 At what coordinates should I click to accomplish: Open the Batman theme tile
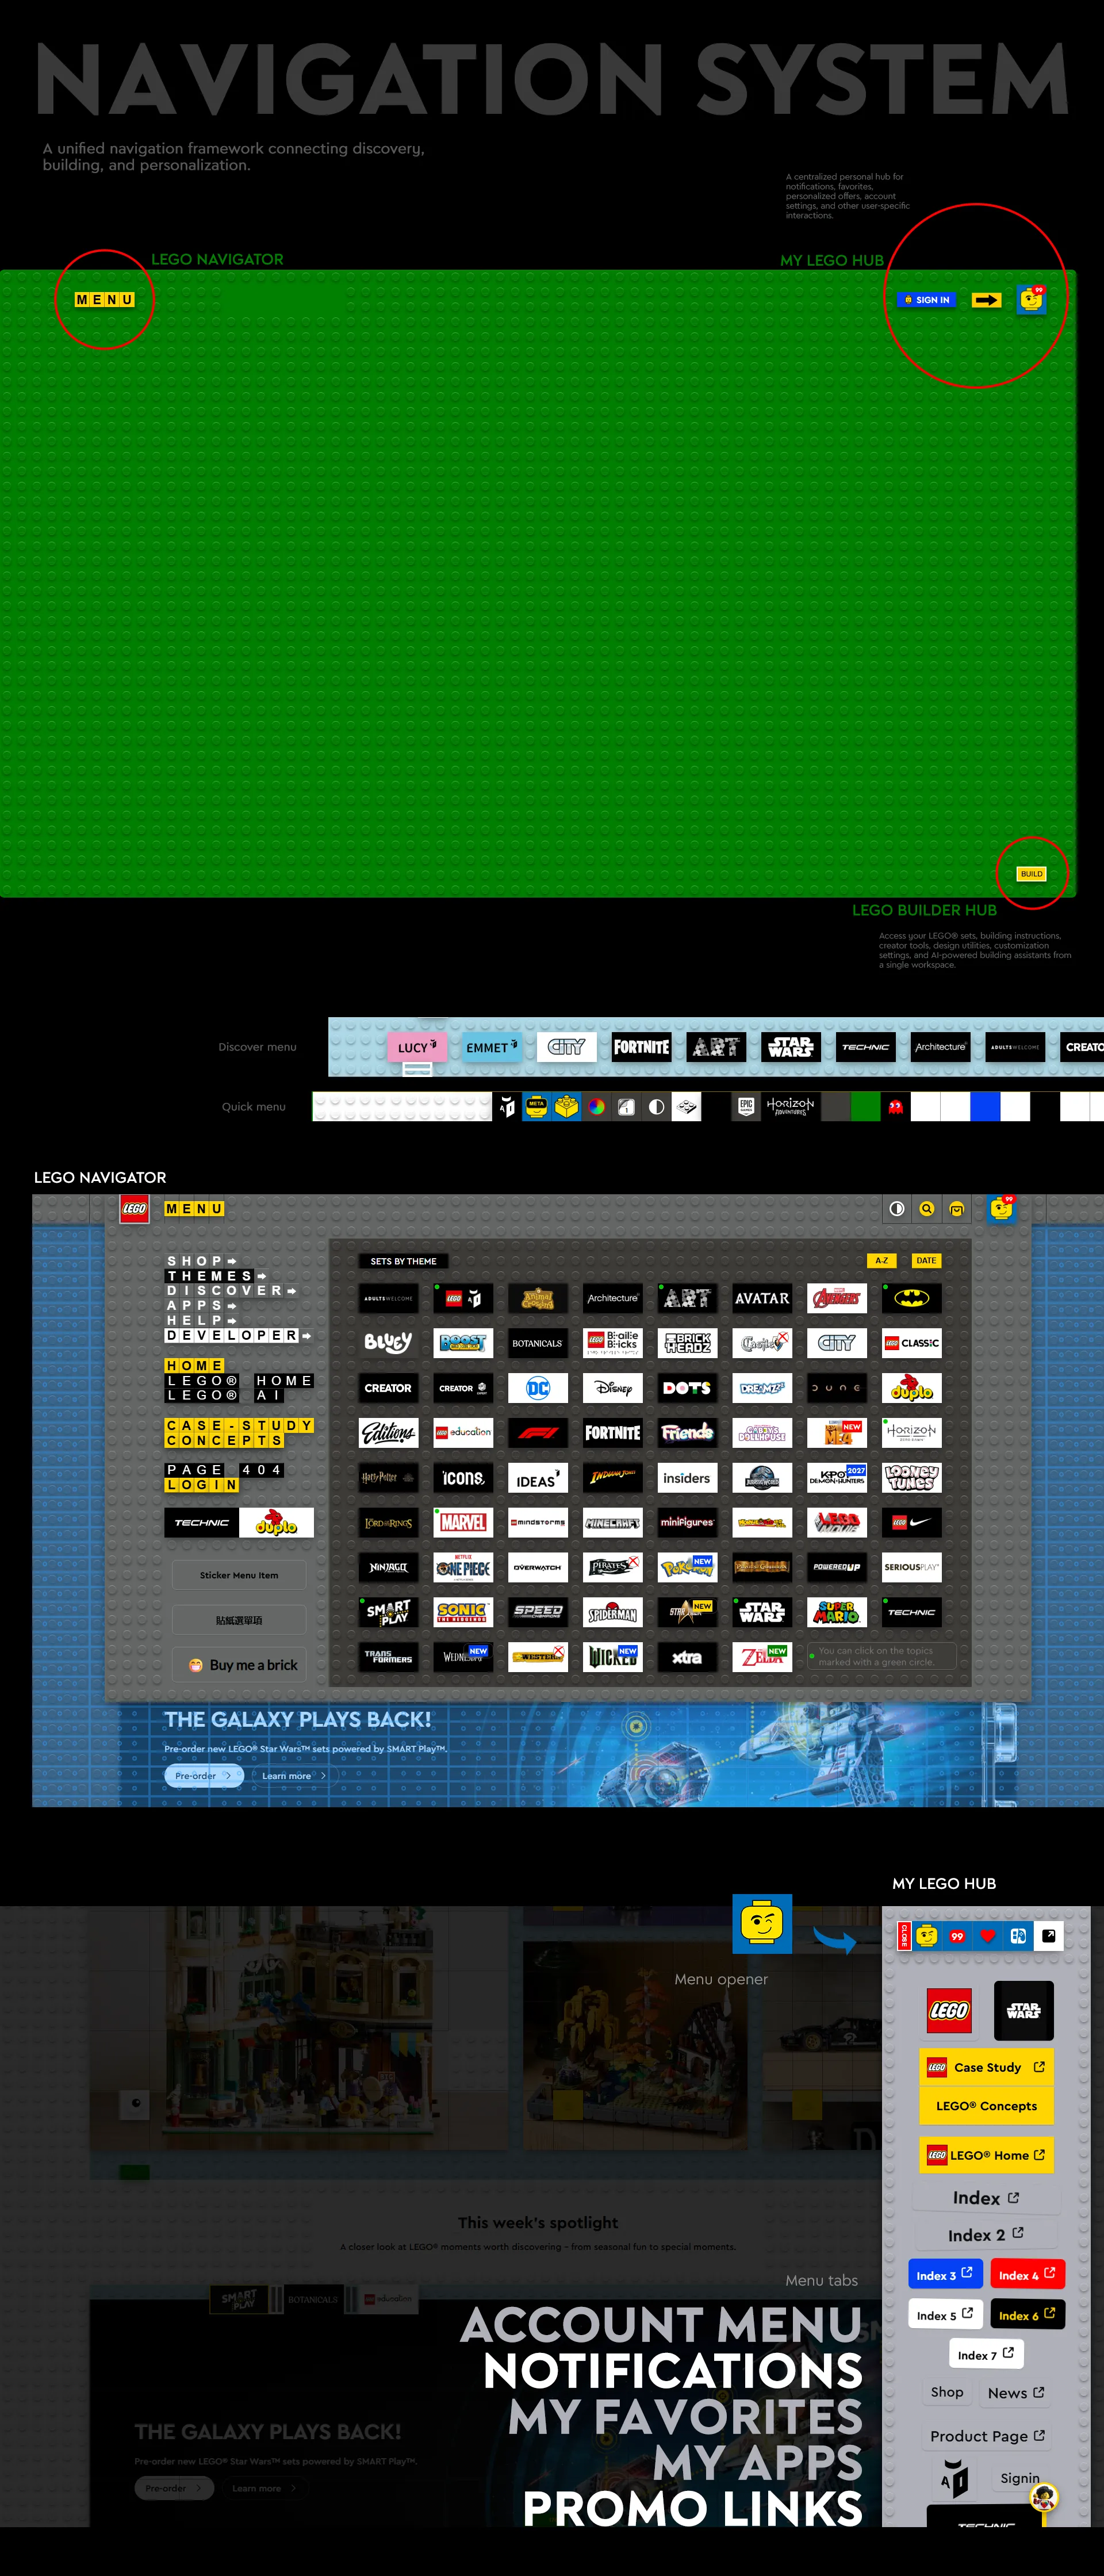coord(911,1298)
